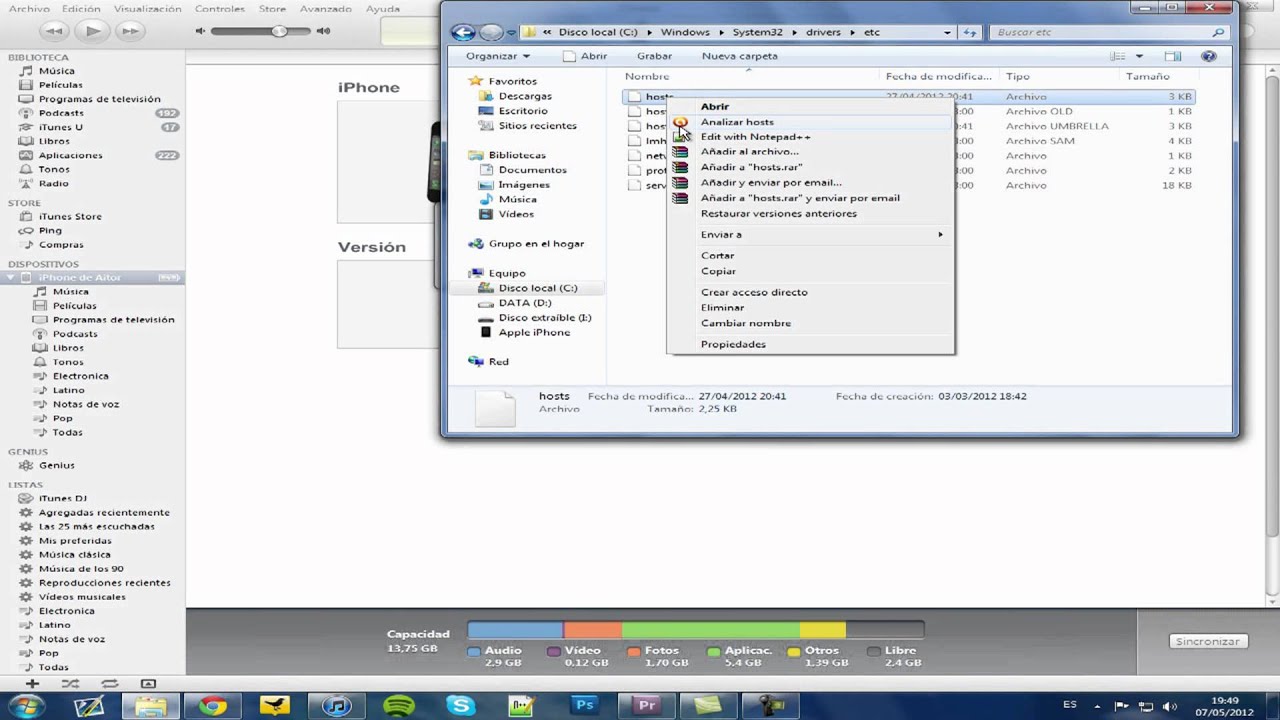
Task: Open Grupo en el hogar
Action: tap(536, 244)
